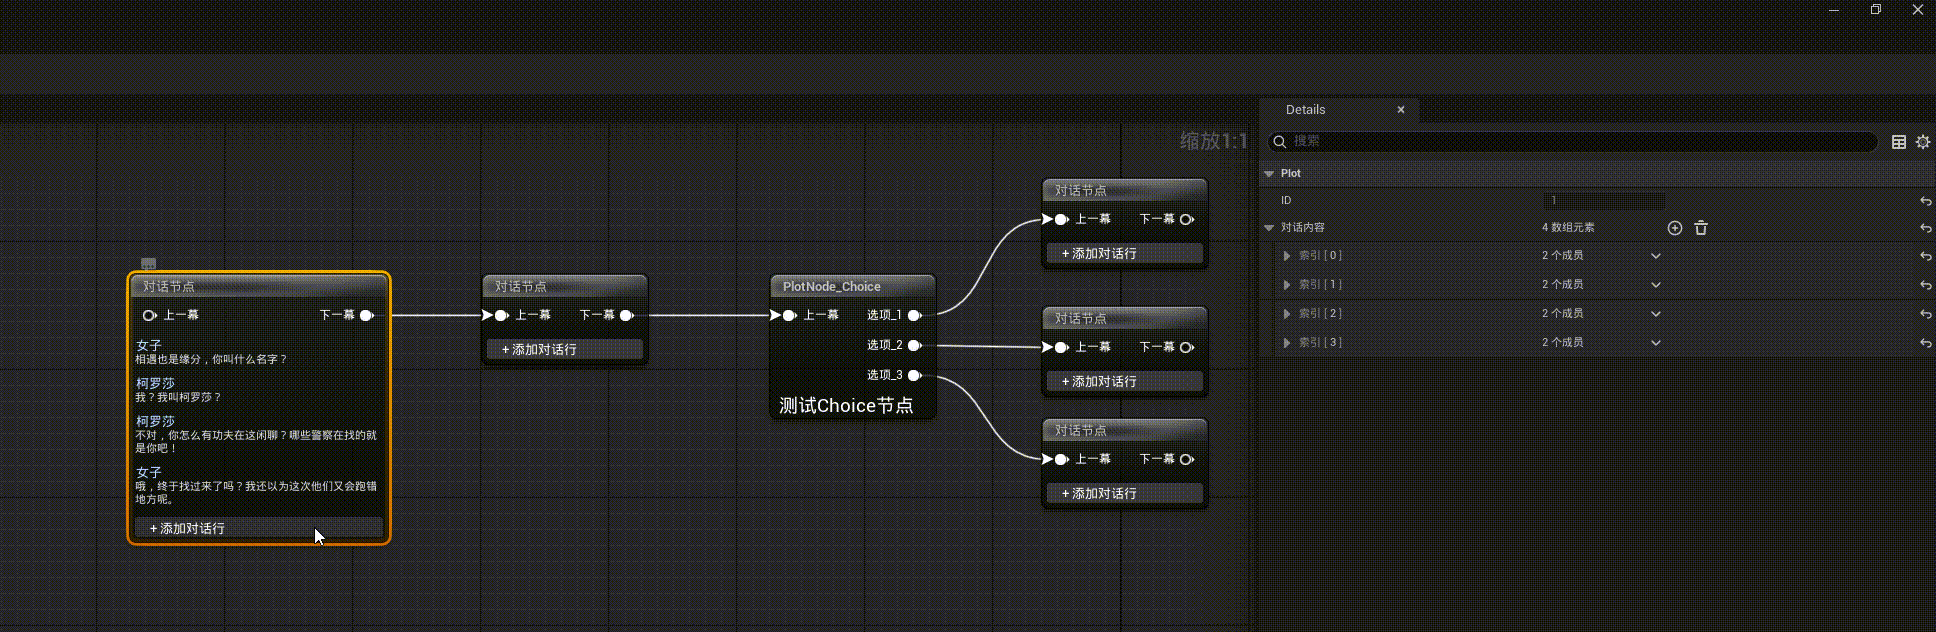Viewport: 1936px width, 632px height.
Task: Open the options dropdown for 索引 [ 3 ]
Action: (x=1656, y=343)
